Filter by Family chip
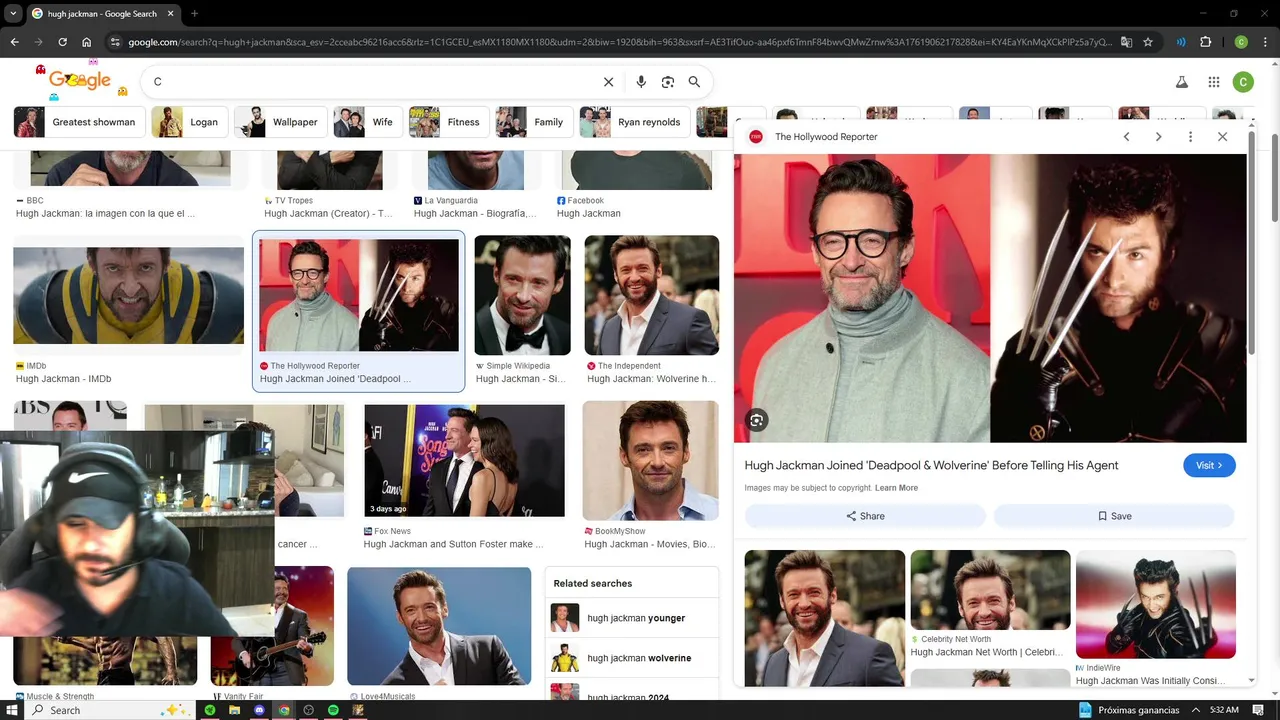This screenshot has height=720, width=1280. 533,122
